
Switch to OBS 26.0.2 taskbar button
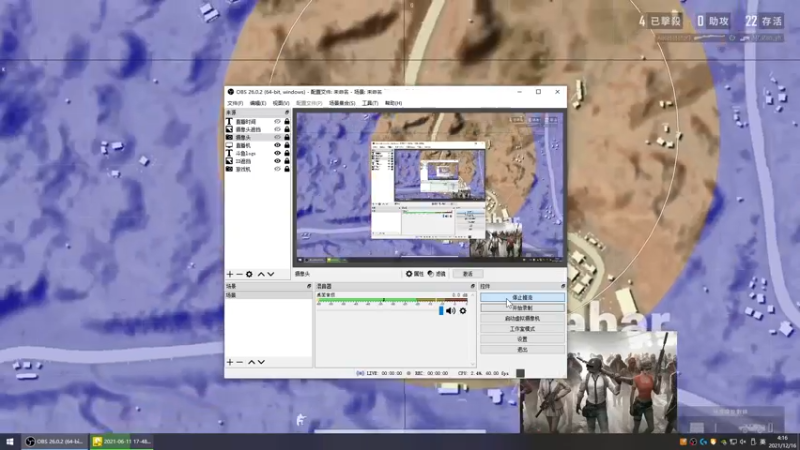click(x=54, y=441)
